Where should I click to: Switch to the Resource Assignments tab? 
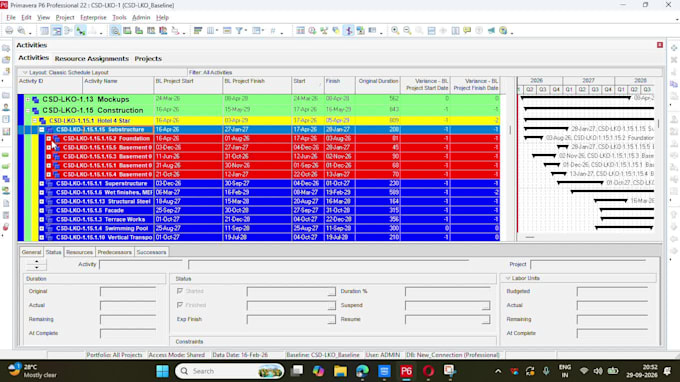tap(92, 59)
